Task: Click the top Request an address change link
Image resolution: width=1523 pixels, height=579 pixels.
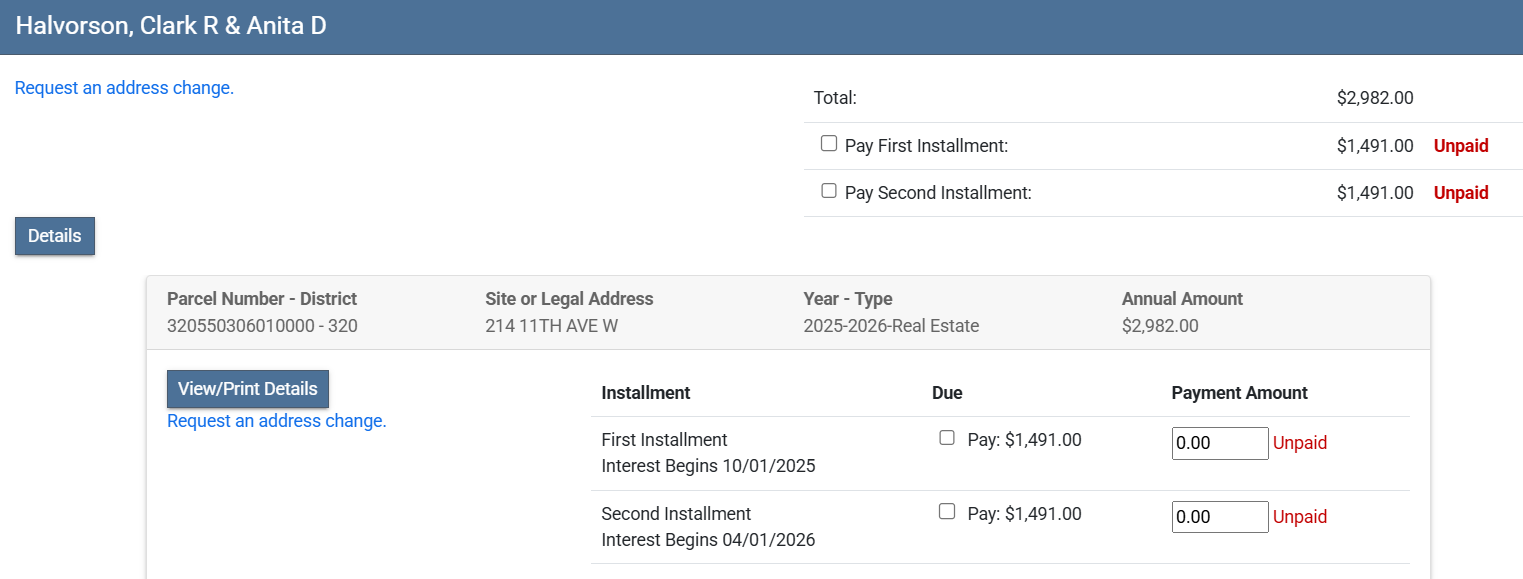Action: tap(124, 88)
